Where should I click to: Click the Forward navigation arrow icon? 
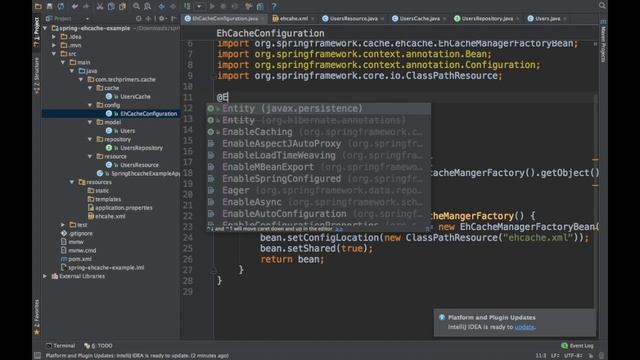[x=173, y=6]
